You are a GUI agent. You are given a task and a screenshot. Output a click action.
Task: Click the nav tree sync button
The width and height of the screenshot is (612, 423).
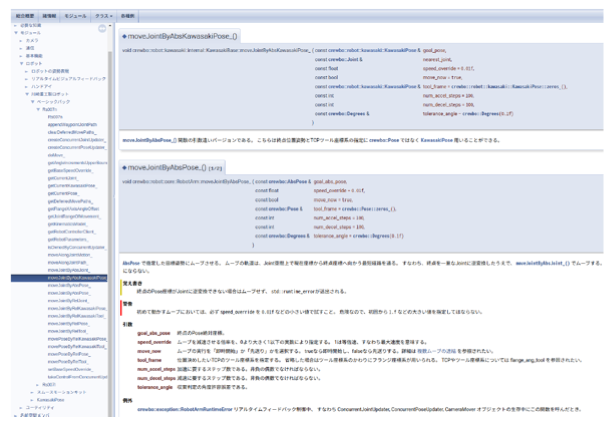pos(103,27)
